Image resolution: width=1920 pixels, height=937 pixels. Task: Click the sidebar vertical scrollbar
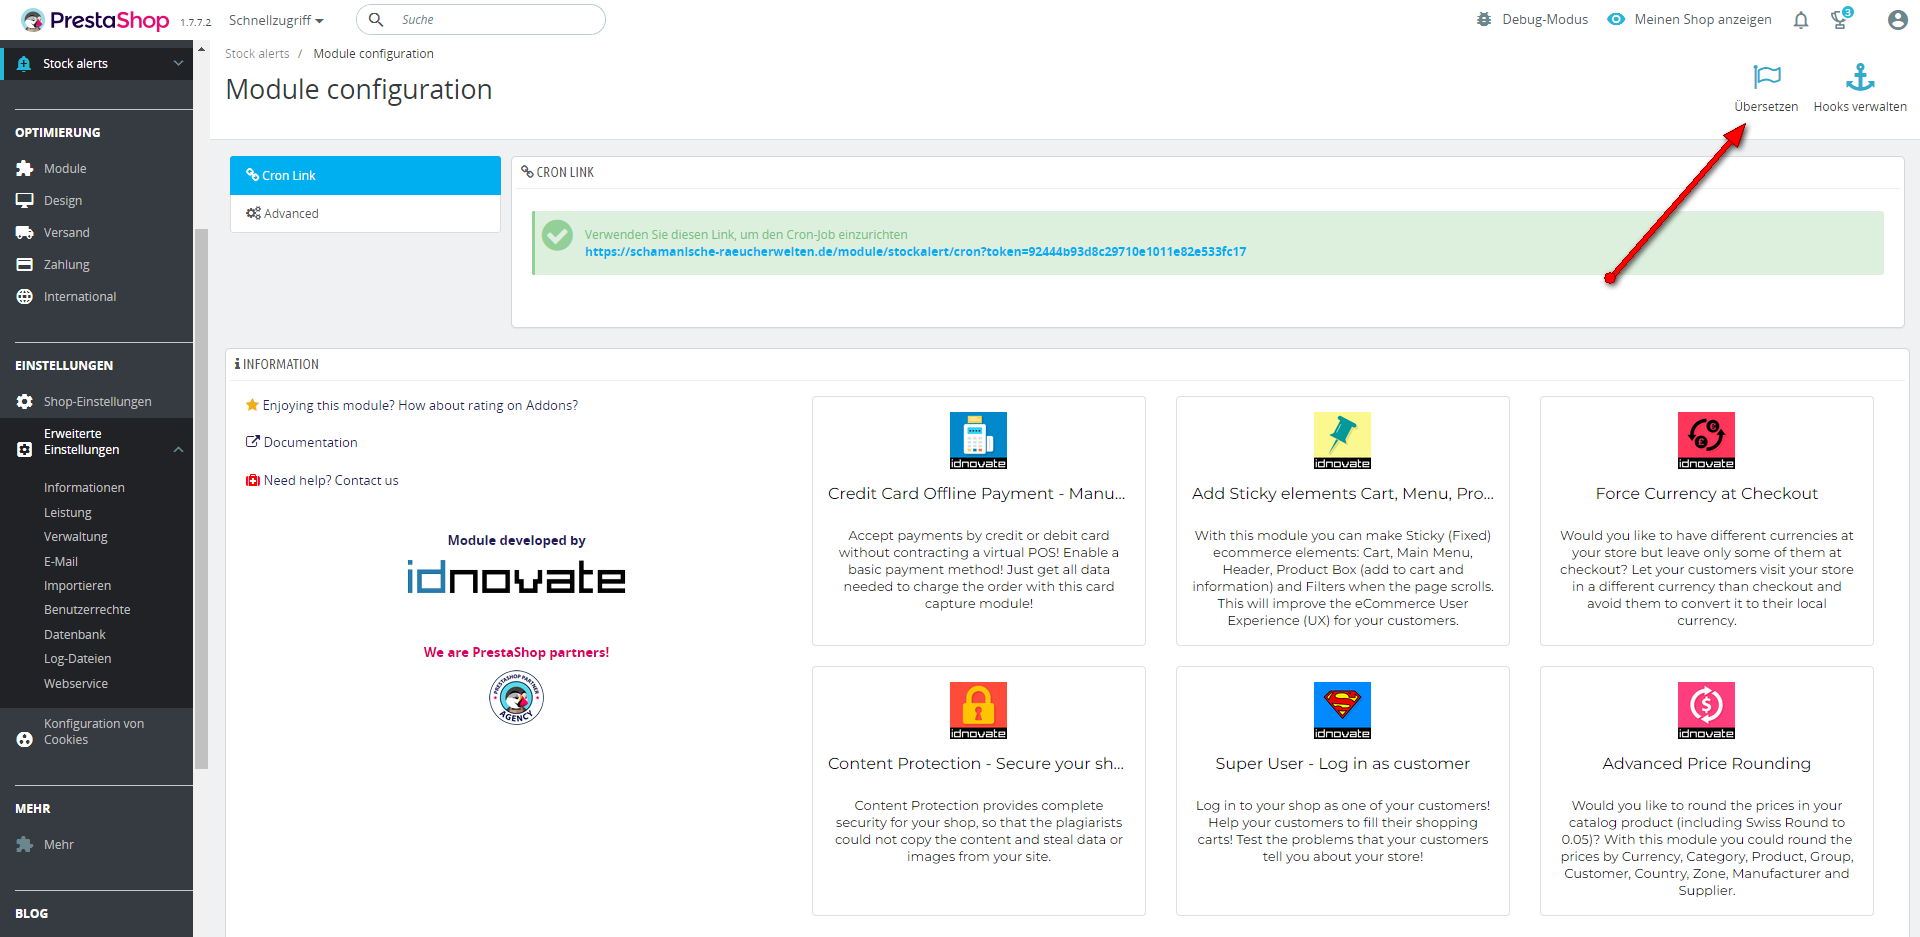coord(201,500)
